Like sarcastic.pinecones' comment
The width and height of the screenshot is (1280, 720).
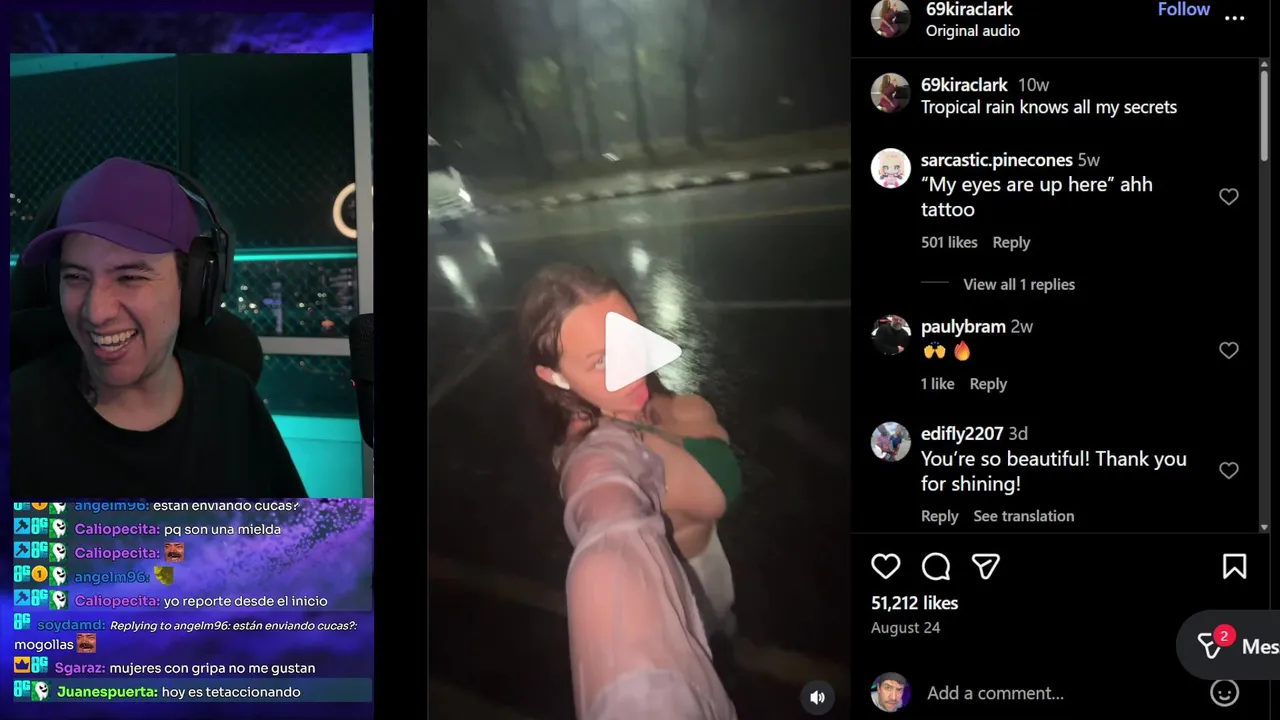(x=1229, y=197)
